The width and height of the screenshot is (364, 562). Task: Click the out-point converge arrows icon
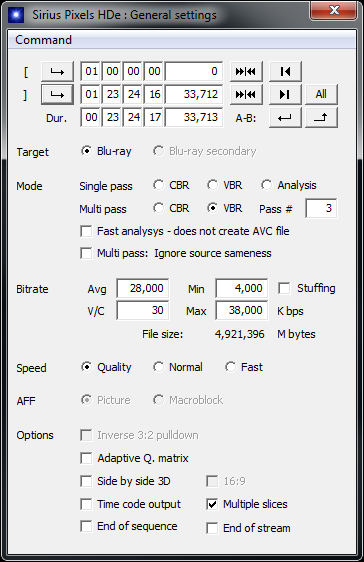[246, 94]
